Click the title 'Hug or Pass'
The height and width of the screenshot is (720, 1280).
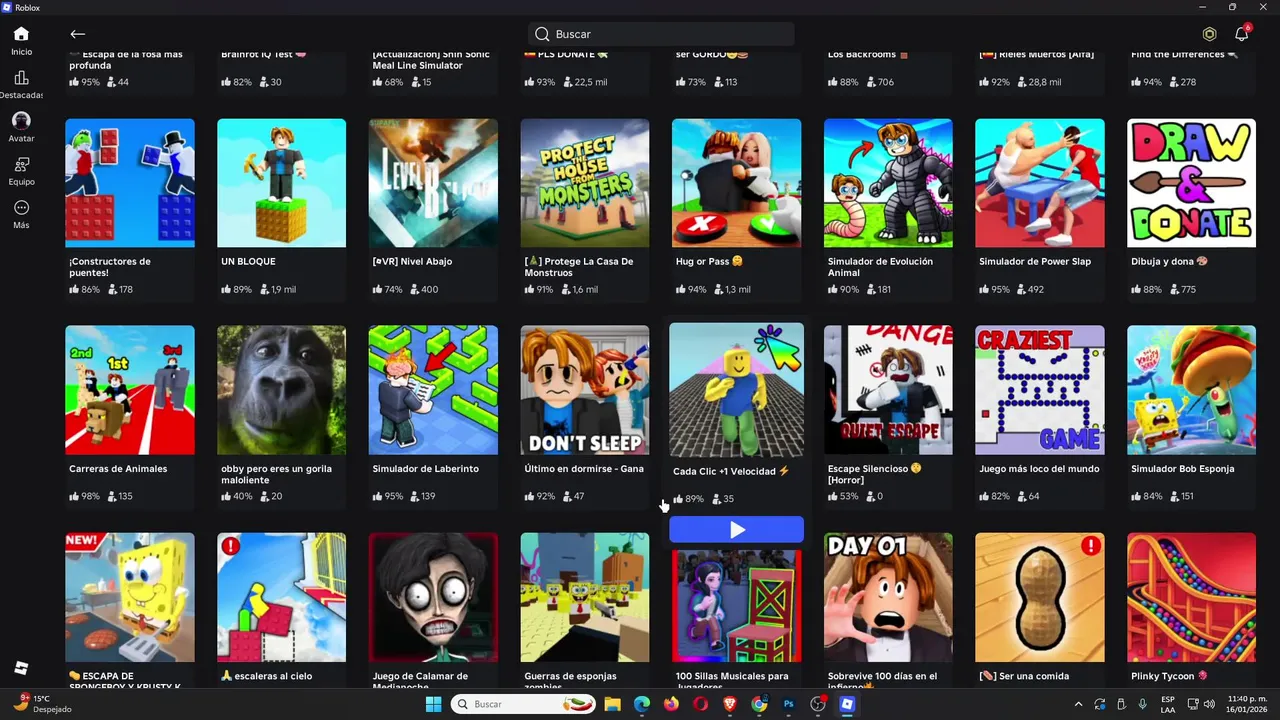[709, 262]
